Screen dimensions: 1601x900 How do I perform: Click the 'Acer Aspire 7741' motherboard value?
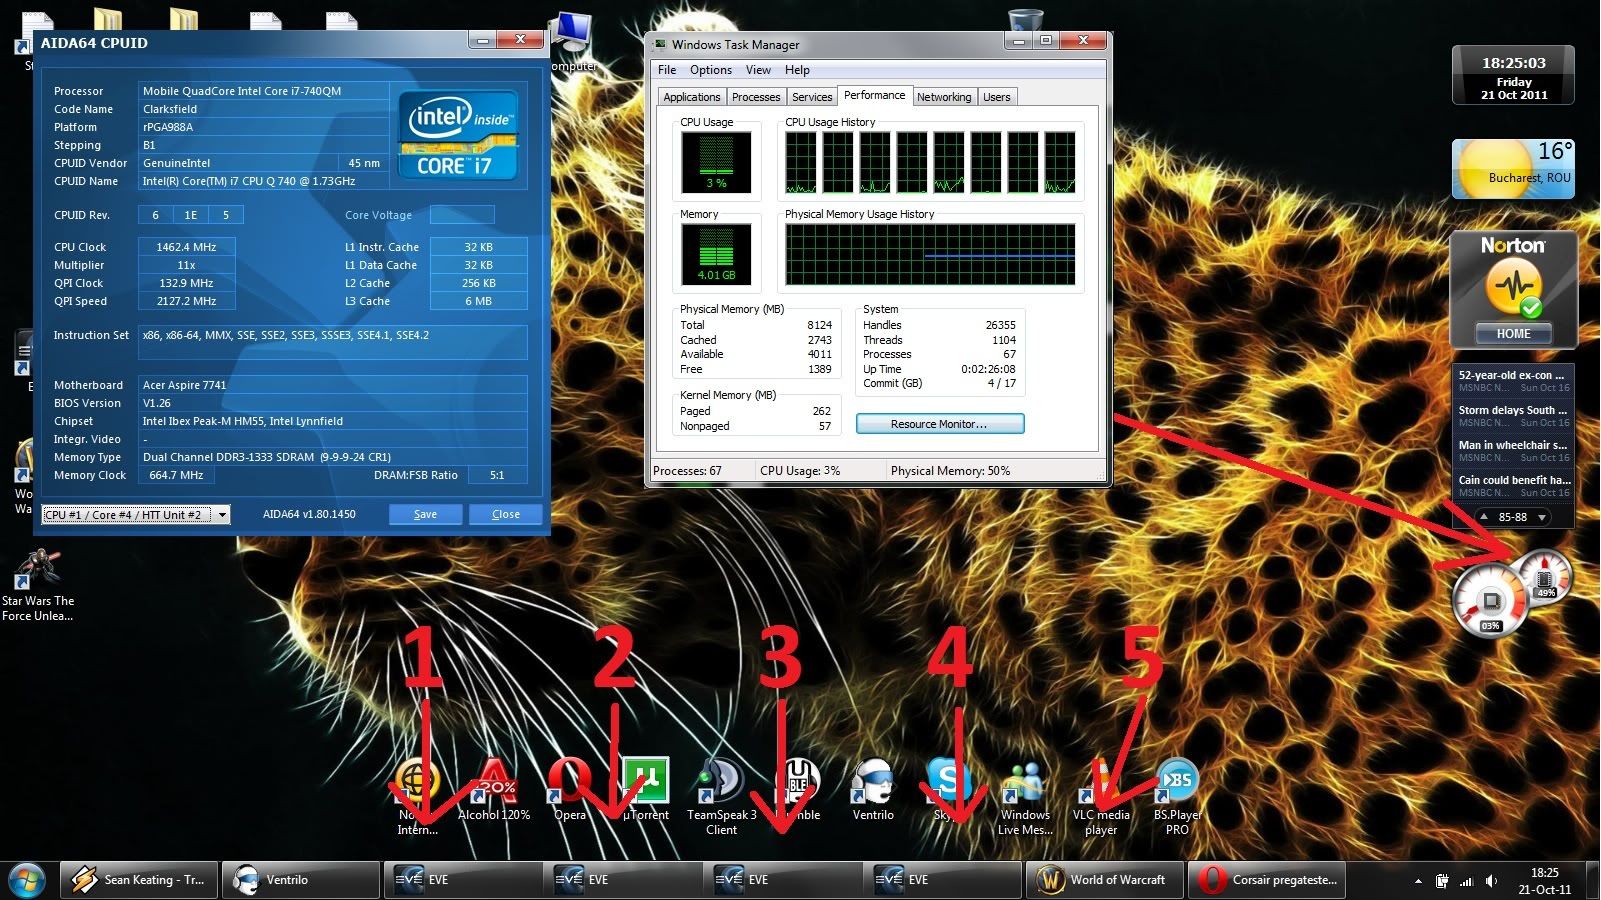[x=184, y=385]
